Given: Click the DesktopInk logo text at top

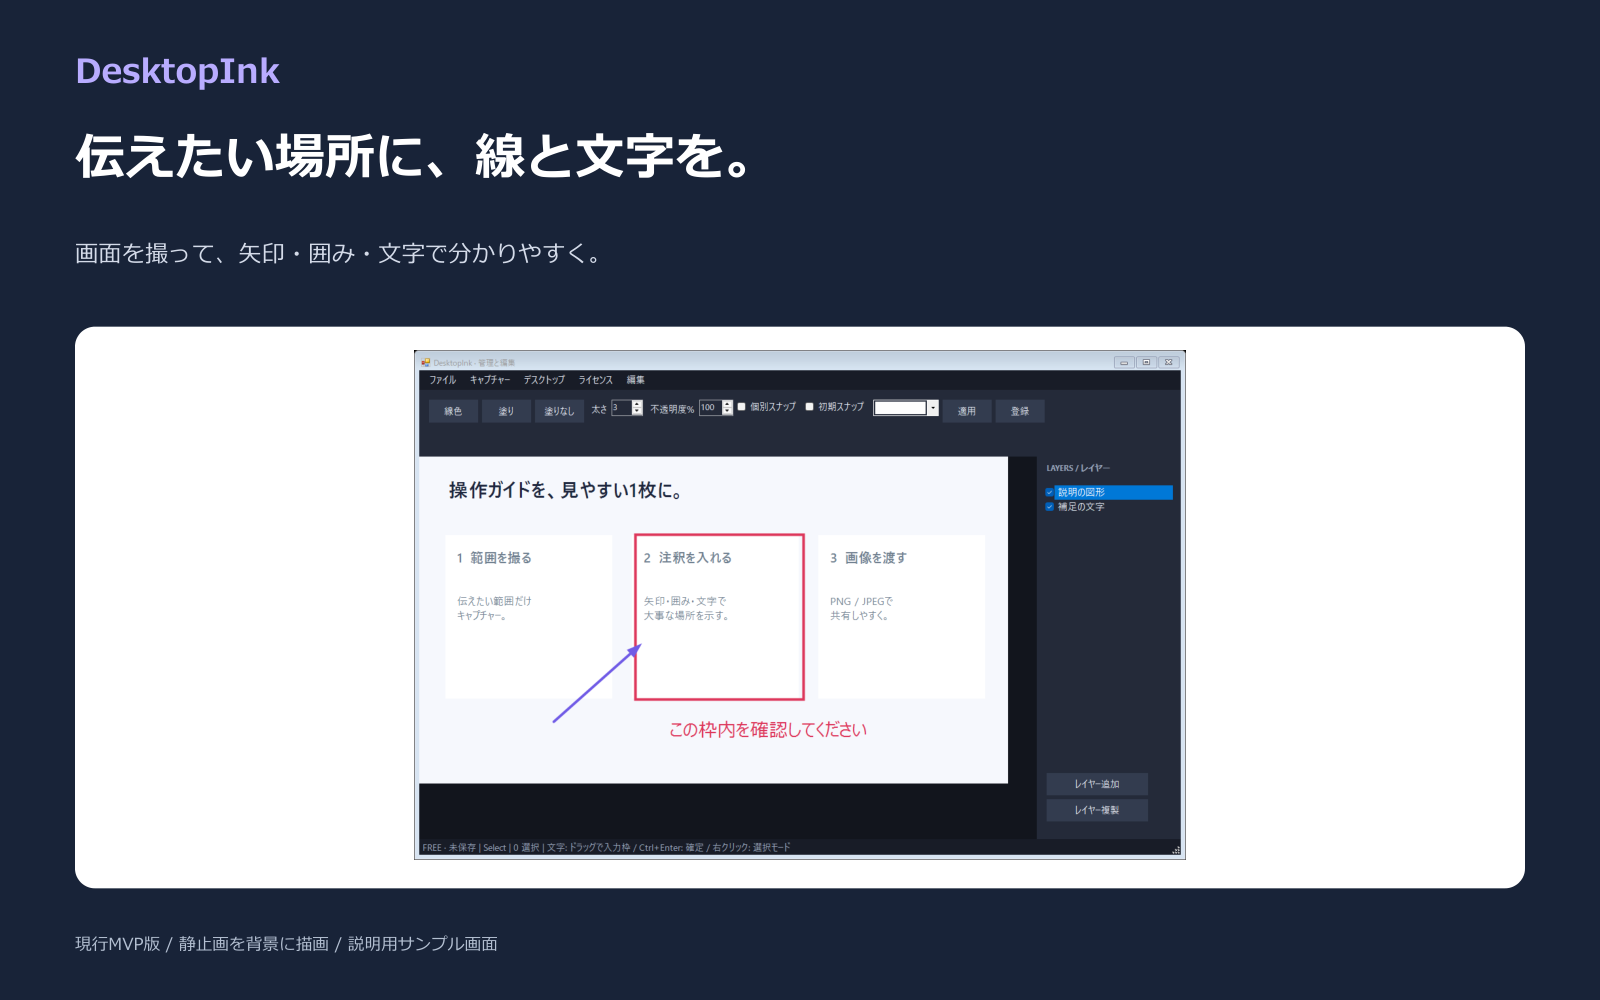Looking at the screenshot, I should point(178,72).
